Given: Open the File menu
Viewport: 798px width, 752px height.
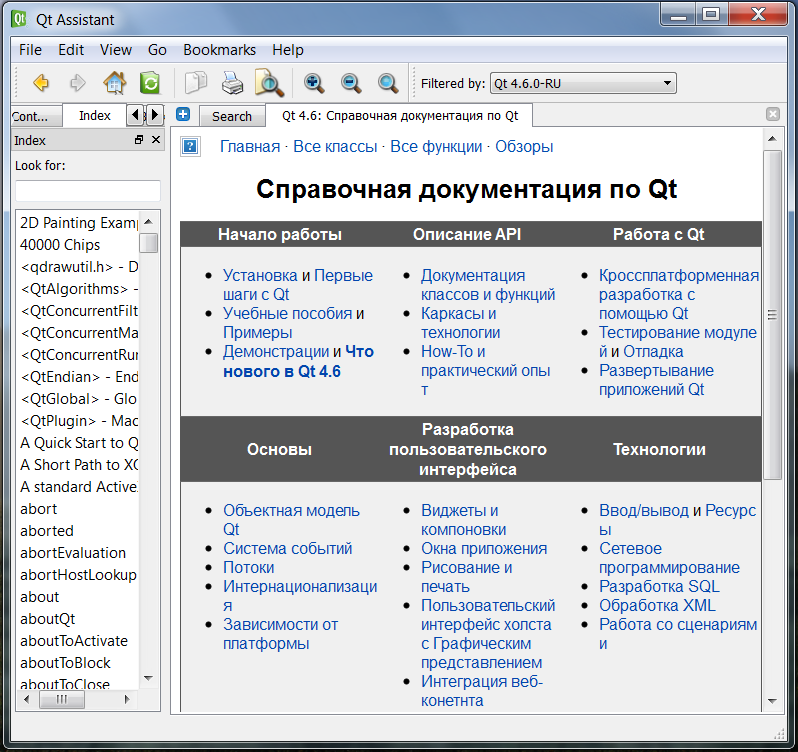Looking at the screenshot, I should (30, 50).
